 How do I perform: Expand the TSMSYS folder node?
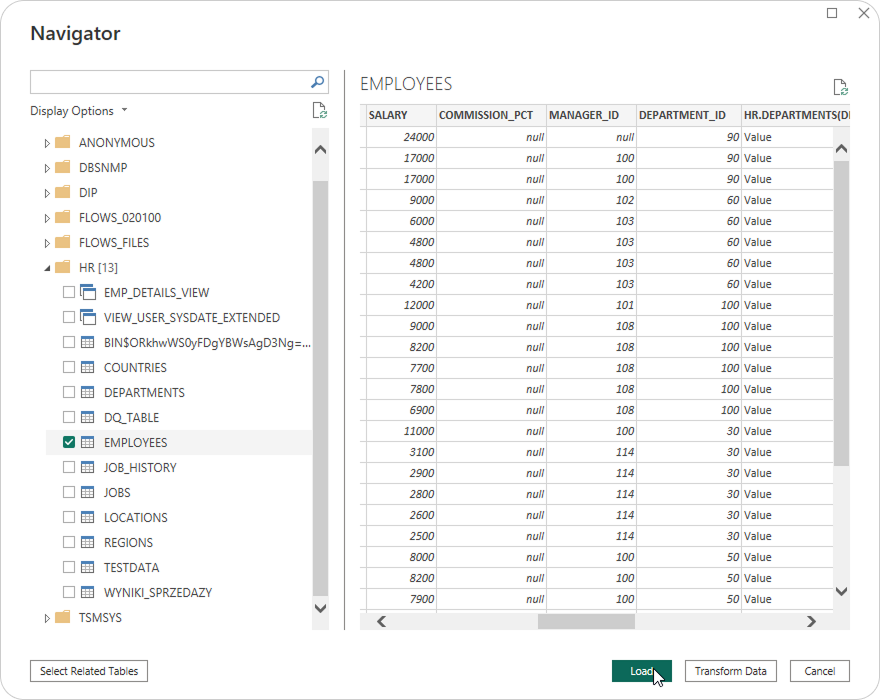47,618
